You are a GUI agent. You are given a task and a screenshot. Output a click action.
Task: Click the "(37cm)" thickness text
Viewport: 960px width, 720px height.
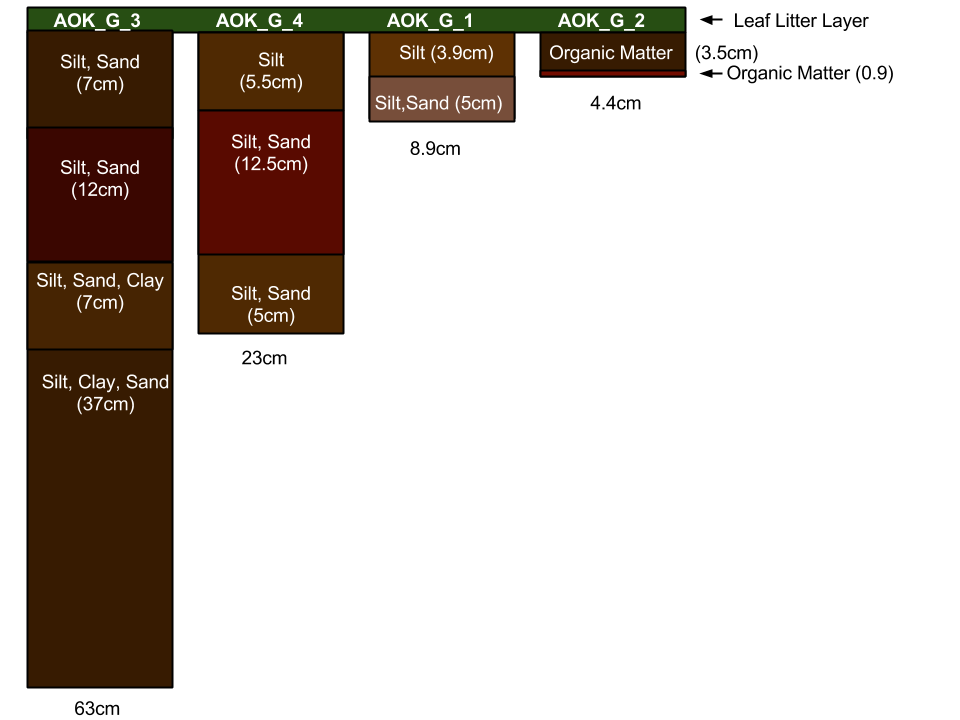pos(105,404)
